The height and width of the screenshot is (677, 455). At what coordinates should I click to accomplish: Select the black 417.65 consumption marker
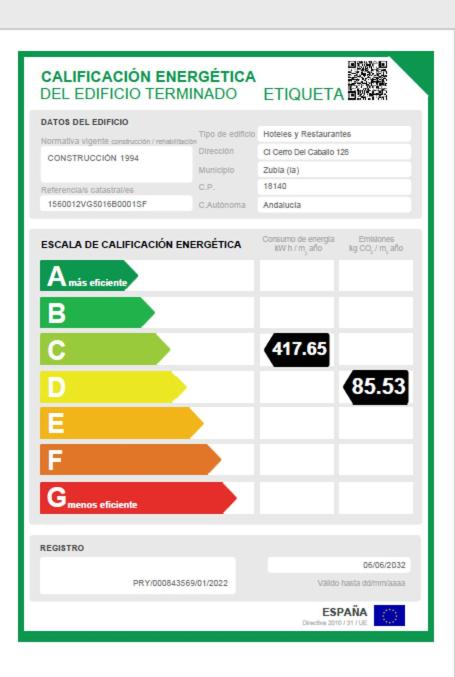(297, 350)
